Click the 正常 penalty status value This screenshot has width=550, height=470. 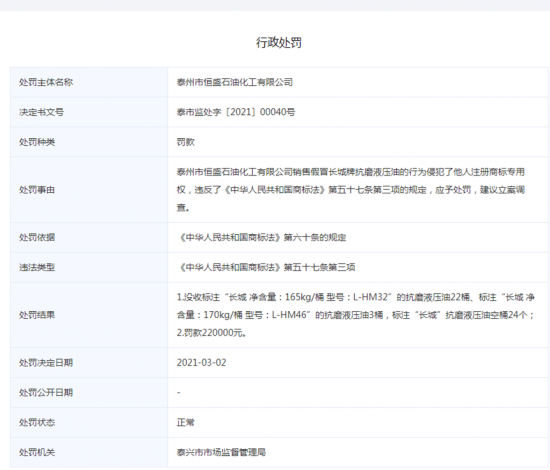point(186,422)
